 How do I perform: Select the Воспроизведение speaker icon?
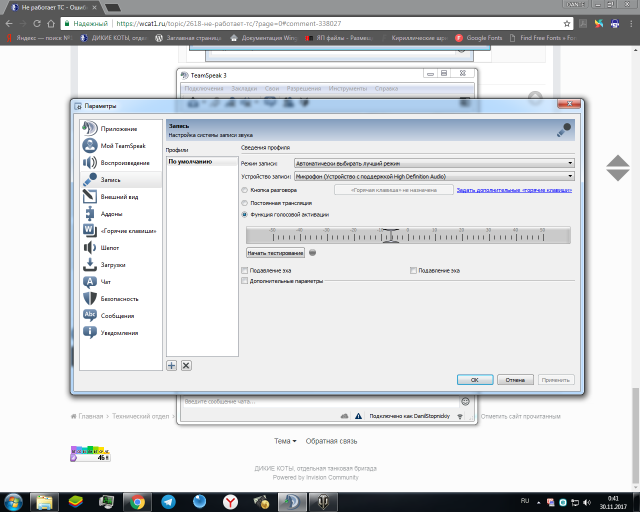pos(90,162)
